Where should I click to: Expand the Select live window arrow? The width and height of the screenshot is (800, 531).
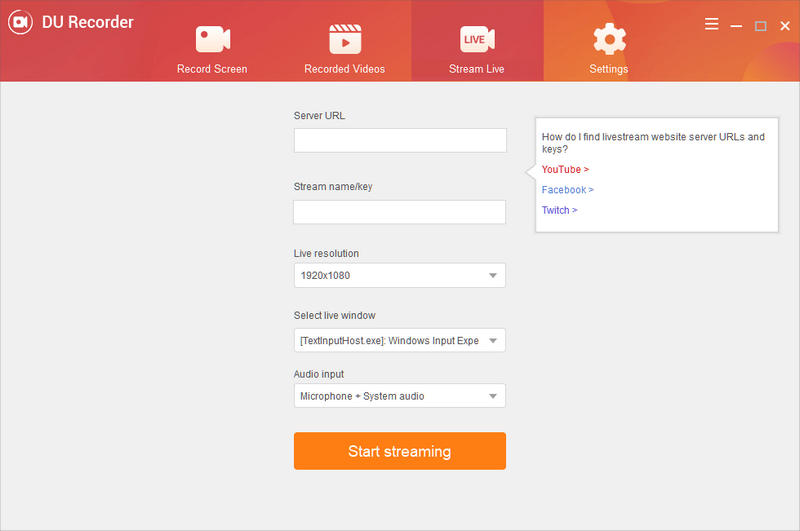493,341
